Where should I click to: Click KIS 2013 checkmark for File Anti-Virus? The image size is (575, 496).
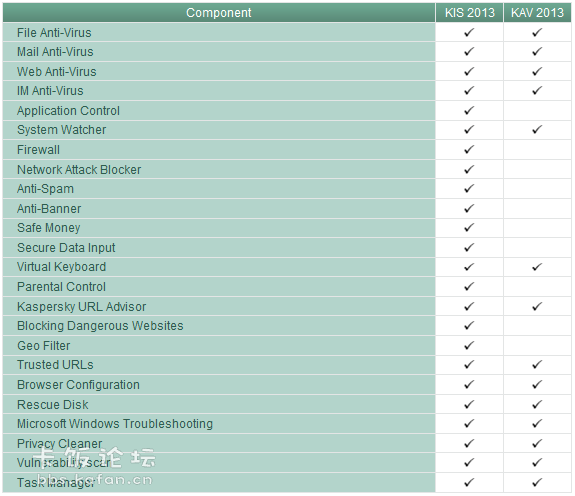click(x=469, y=33)
